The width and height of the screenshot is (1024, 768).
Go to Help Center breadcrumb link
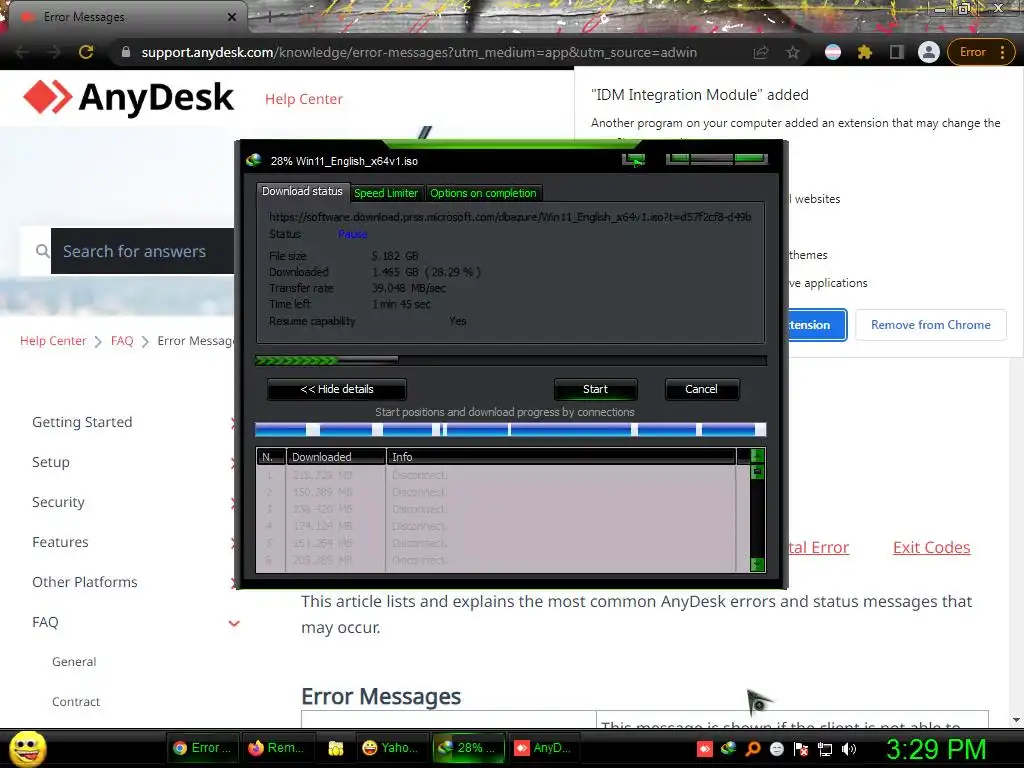[53, 341]
